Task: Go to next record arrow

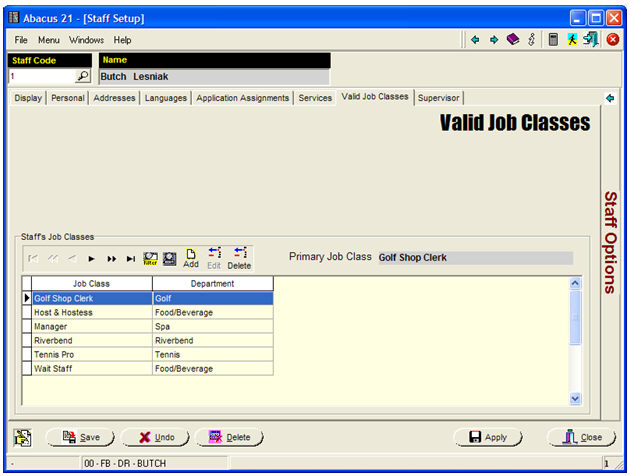Action: [x=91, y=258]
